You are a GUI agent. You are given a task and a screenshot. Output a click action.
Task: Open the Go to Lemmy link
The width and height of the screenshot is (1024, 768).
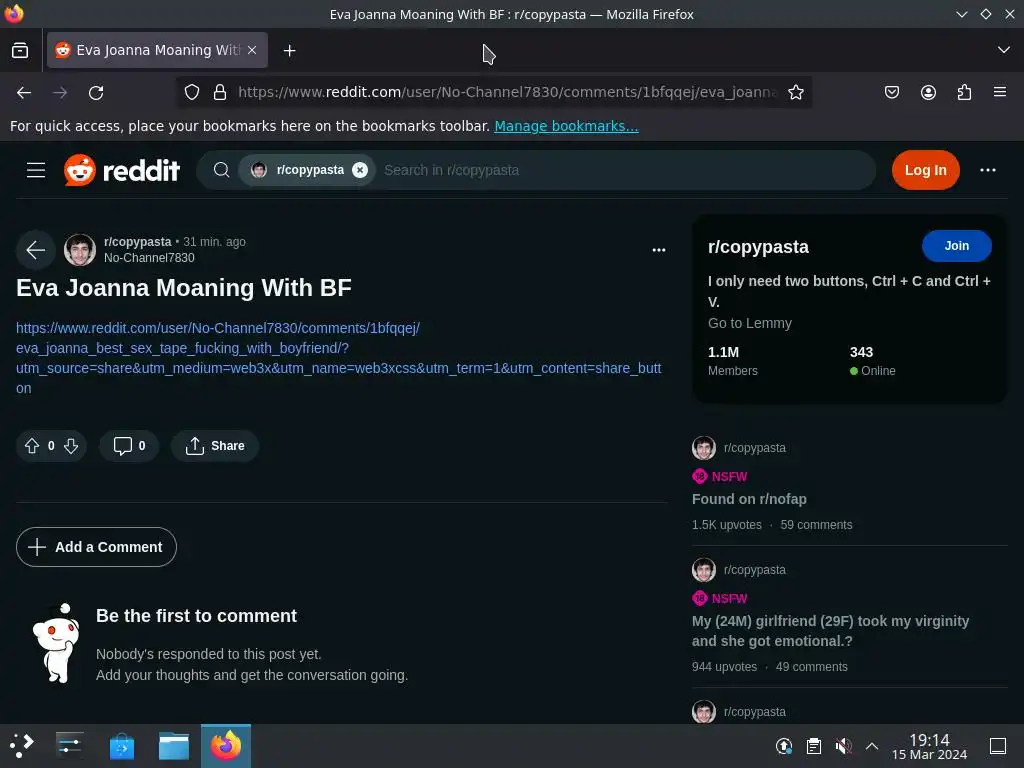tap(750, 323)
